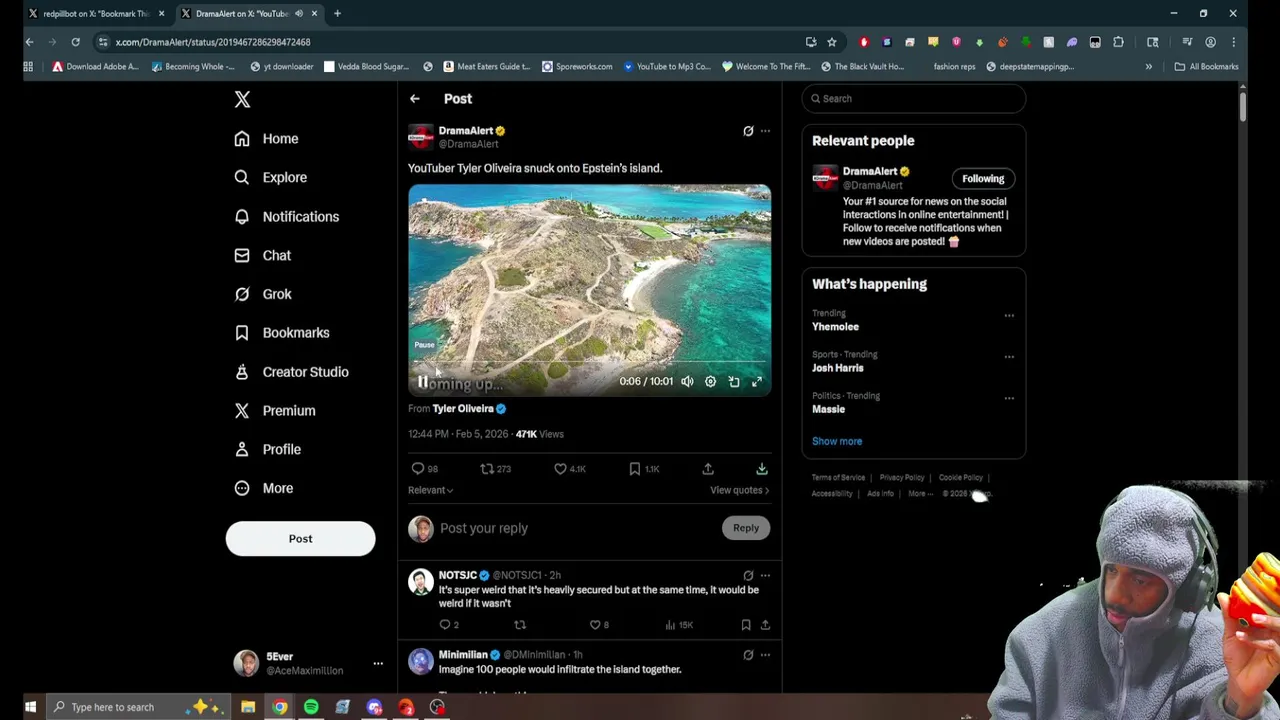This screenshot has width=1280, height=720.
Task: Like NOTSJC comment with 8 likes
Action: pos(599,625)
